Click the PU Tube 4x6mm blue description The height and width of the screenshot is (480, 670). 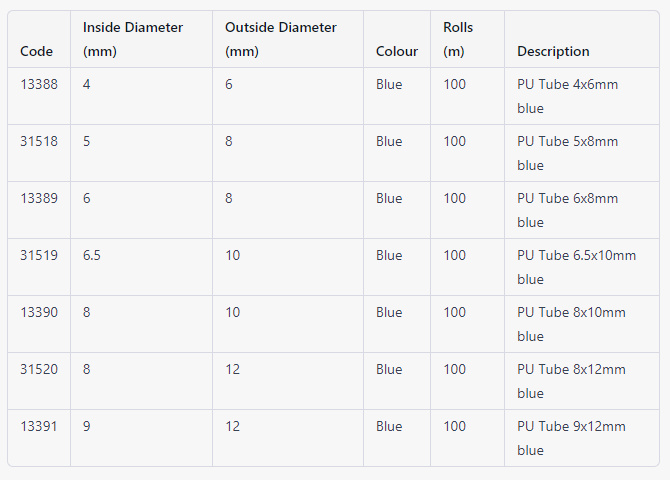coord(567,96)
